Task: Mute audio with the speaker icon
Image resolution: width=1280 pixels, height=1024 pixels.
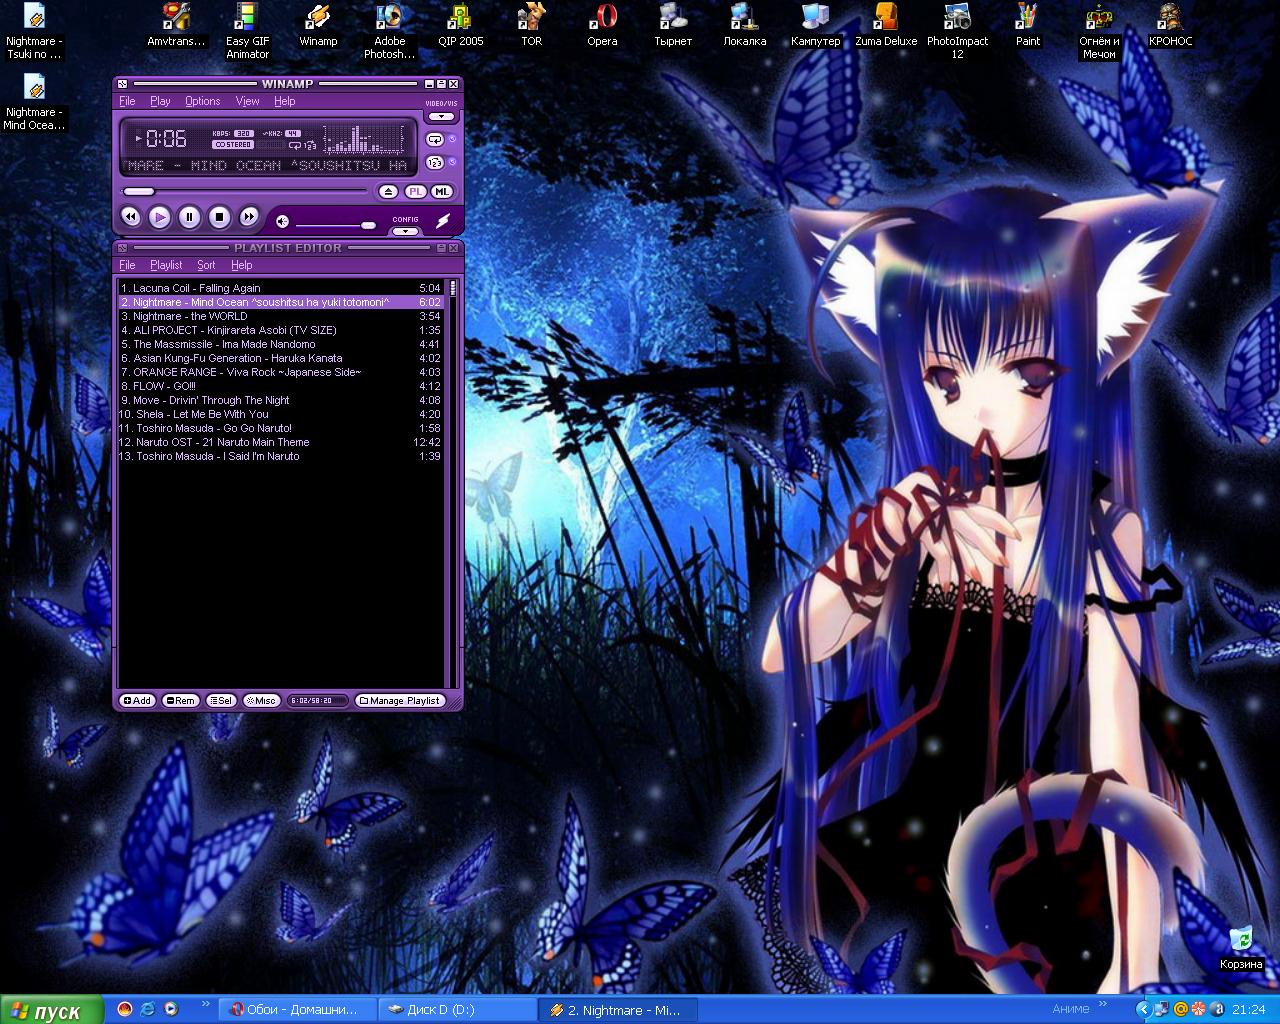Action: (283, 222)
